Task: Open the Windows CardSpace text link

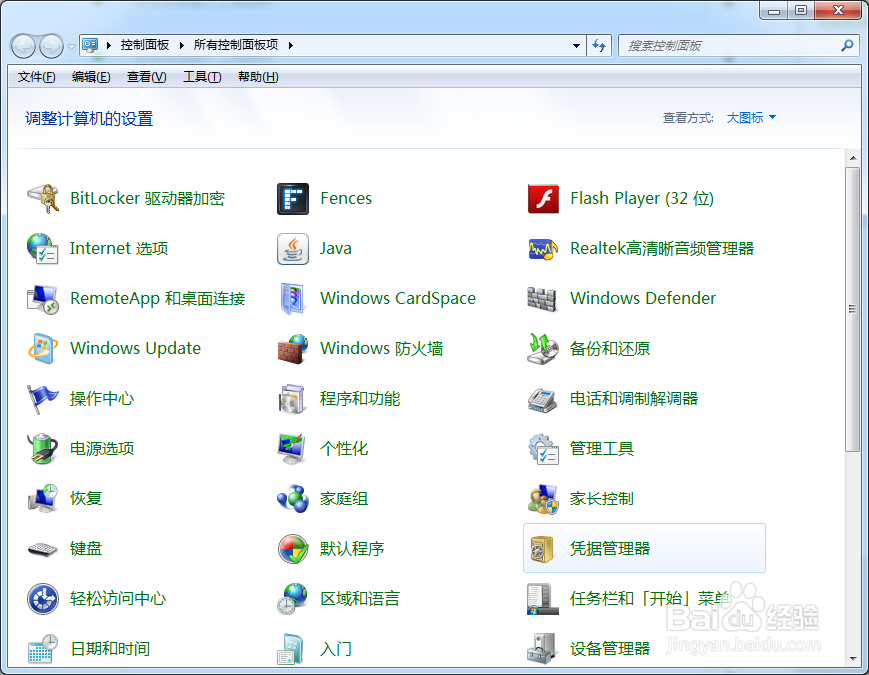Action: tap(398, 299)
